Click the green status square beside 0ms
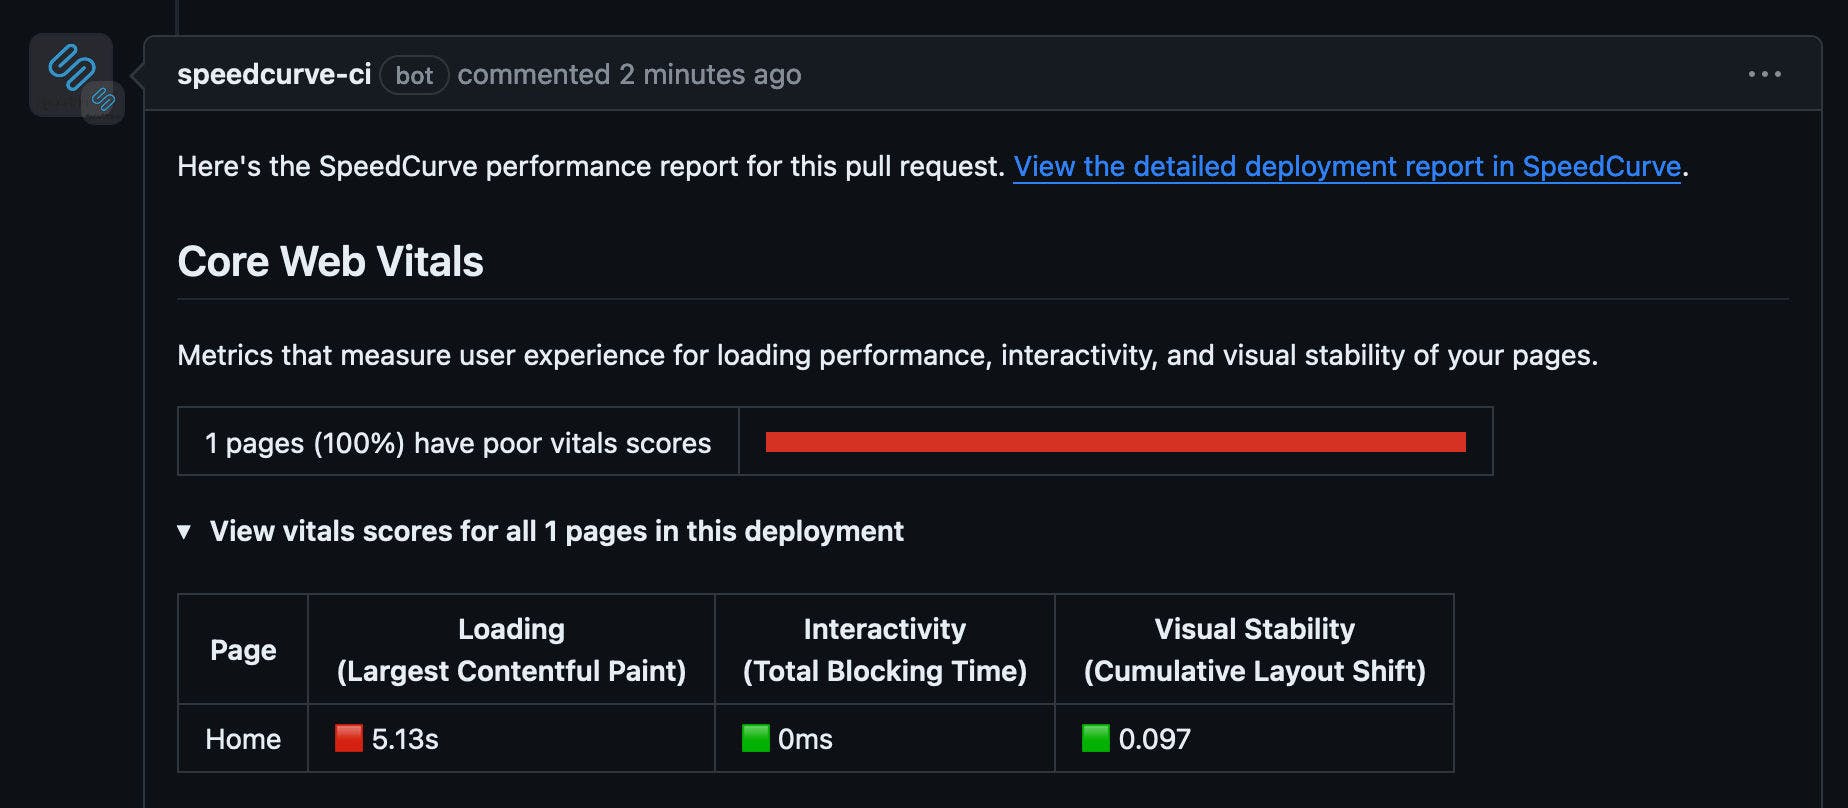 point(756,739)
